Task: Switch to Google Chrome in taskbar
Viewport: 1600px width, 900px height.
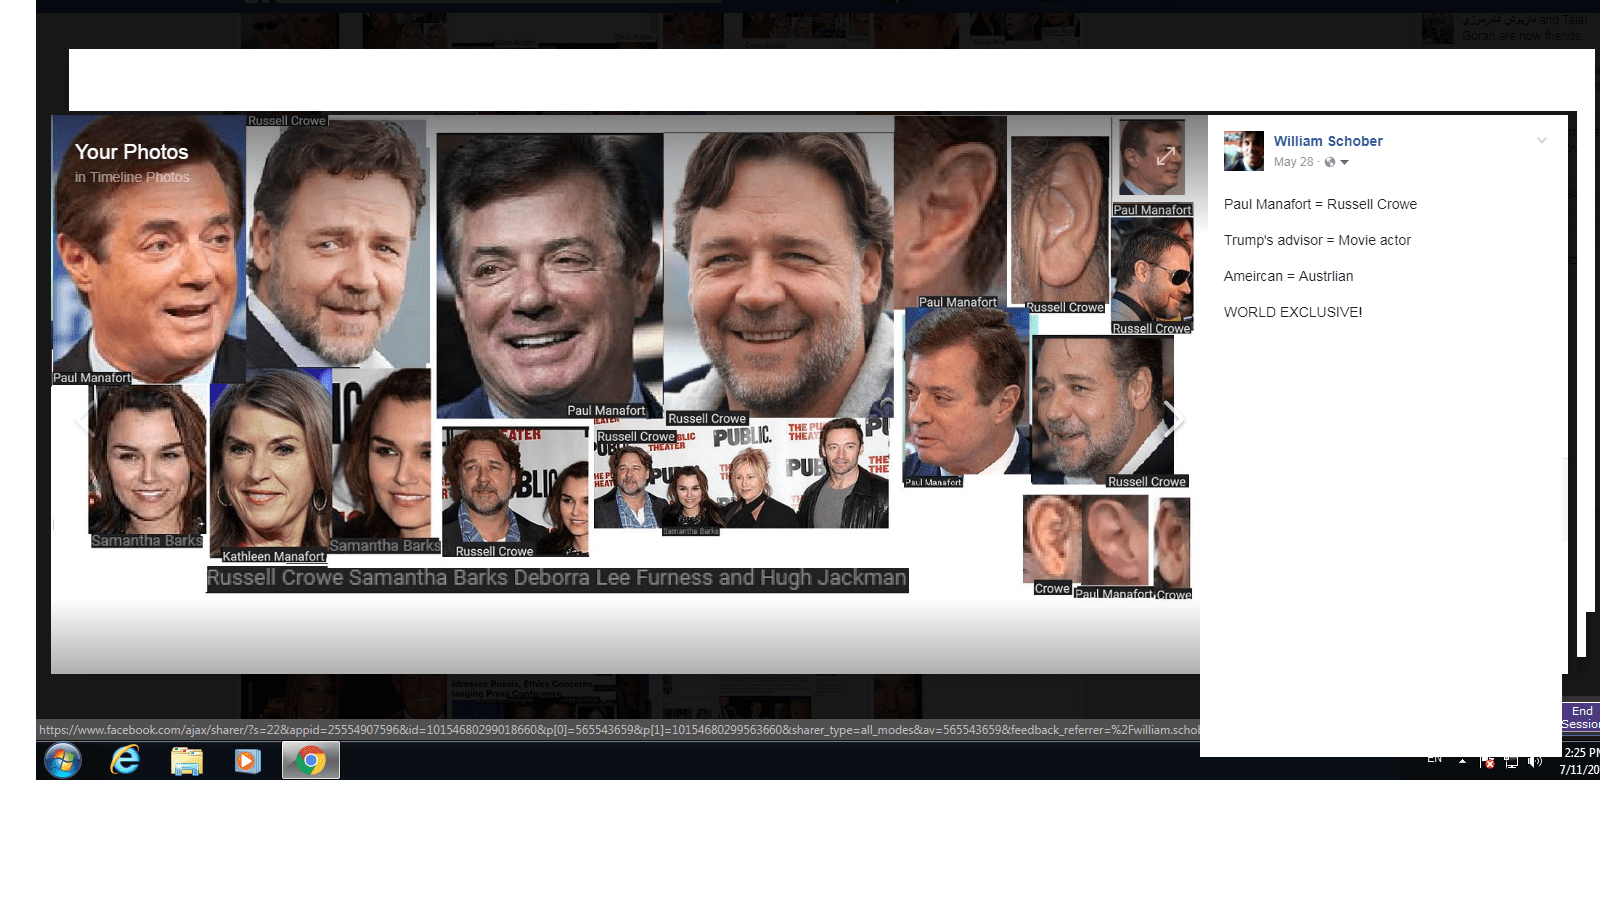Action: point(311,761)
